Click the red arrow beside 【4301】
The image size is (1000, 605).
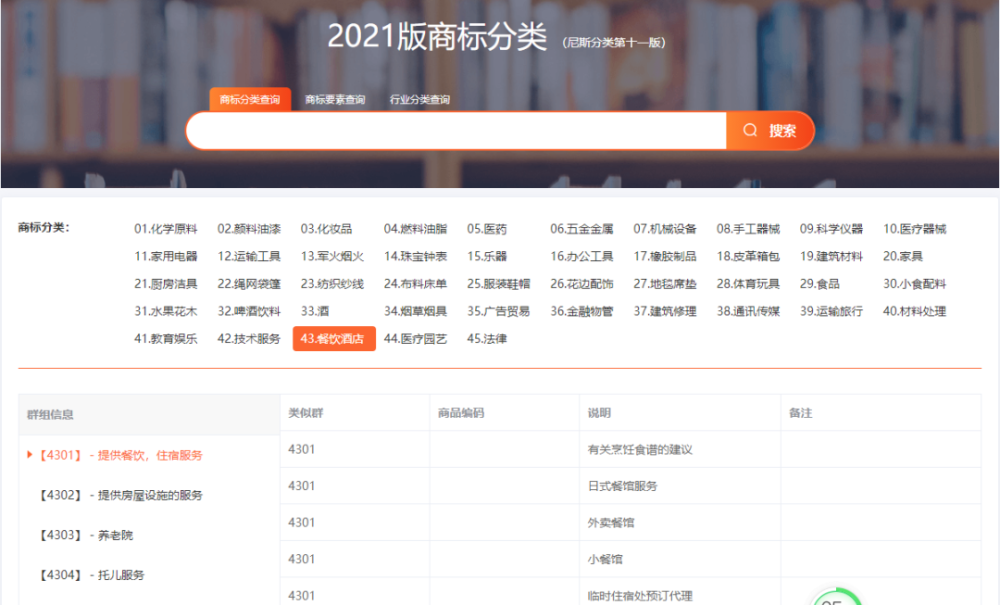coord(28,453)
